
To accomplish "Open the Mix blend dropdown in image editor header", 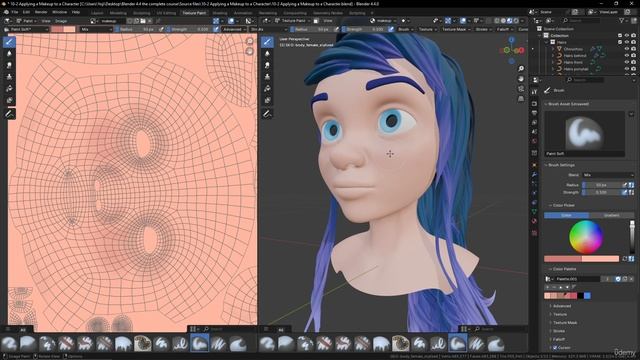I will 96,29.
